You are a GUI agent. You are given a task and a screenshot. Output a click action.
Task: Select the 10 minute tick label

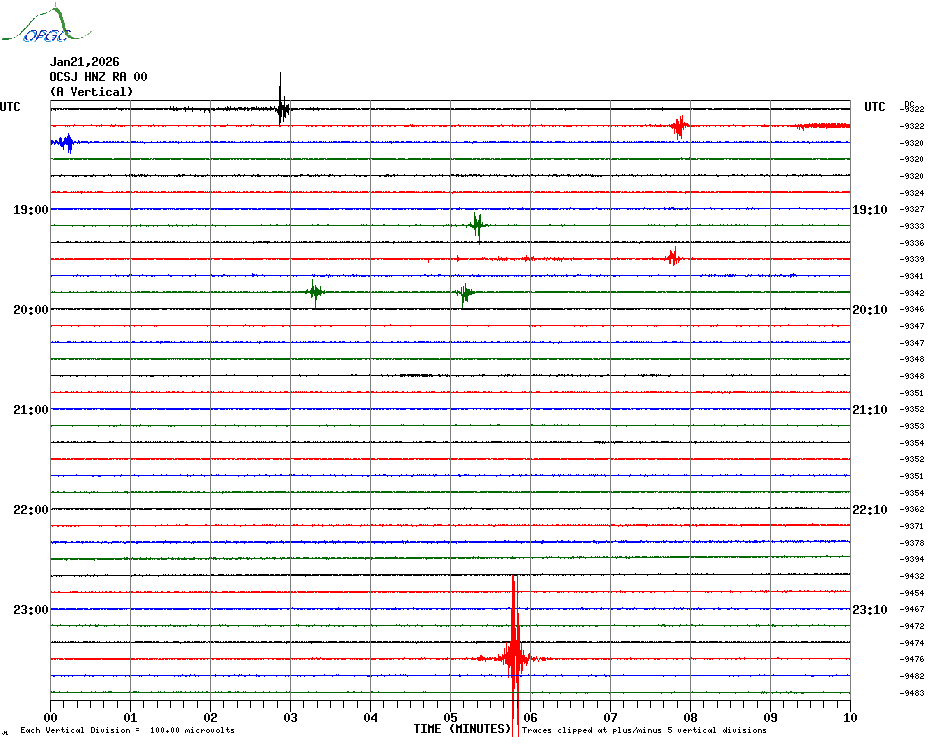849,717
